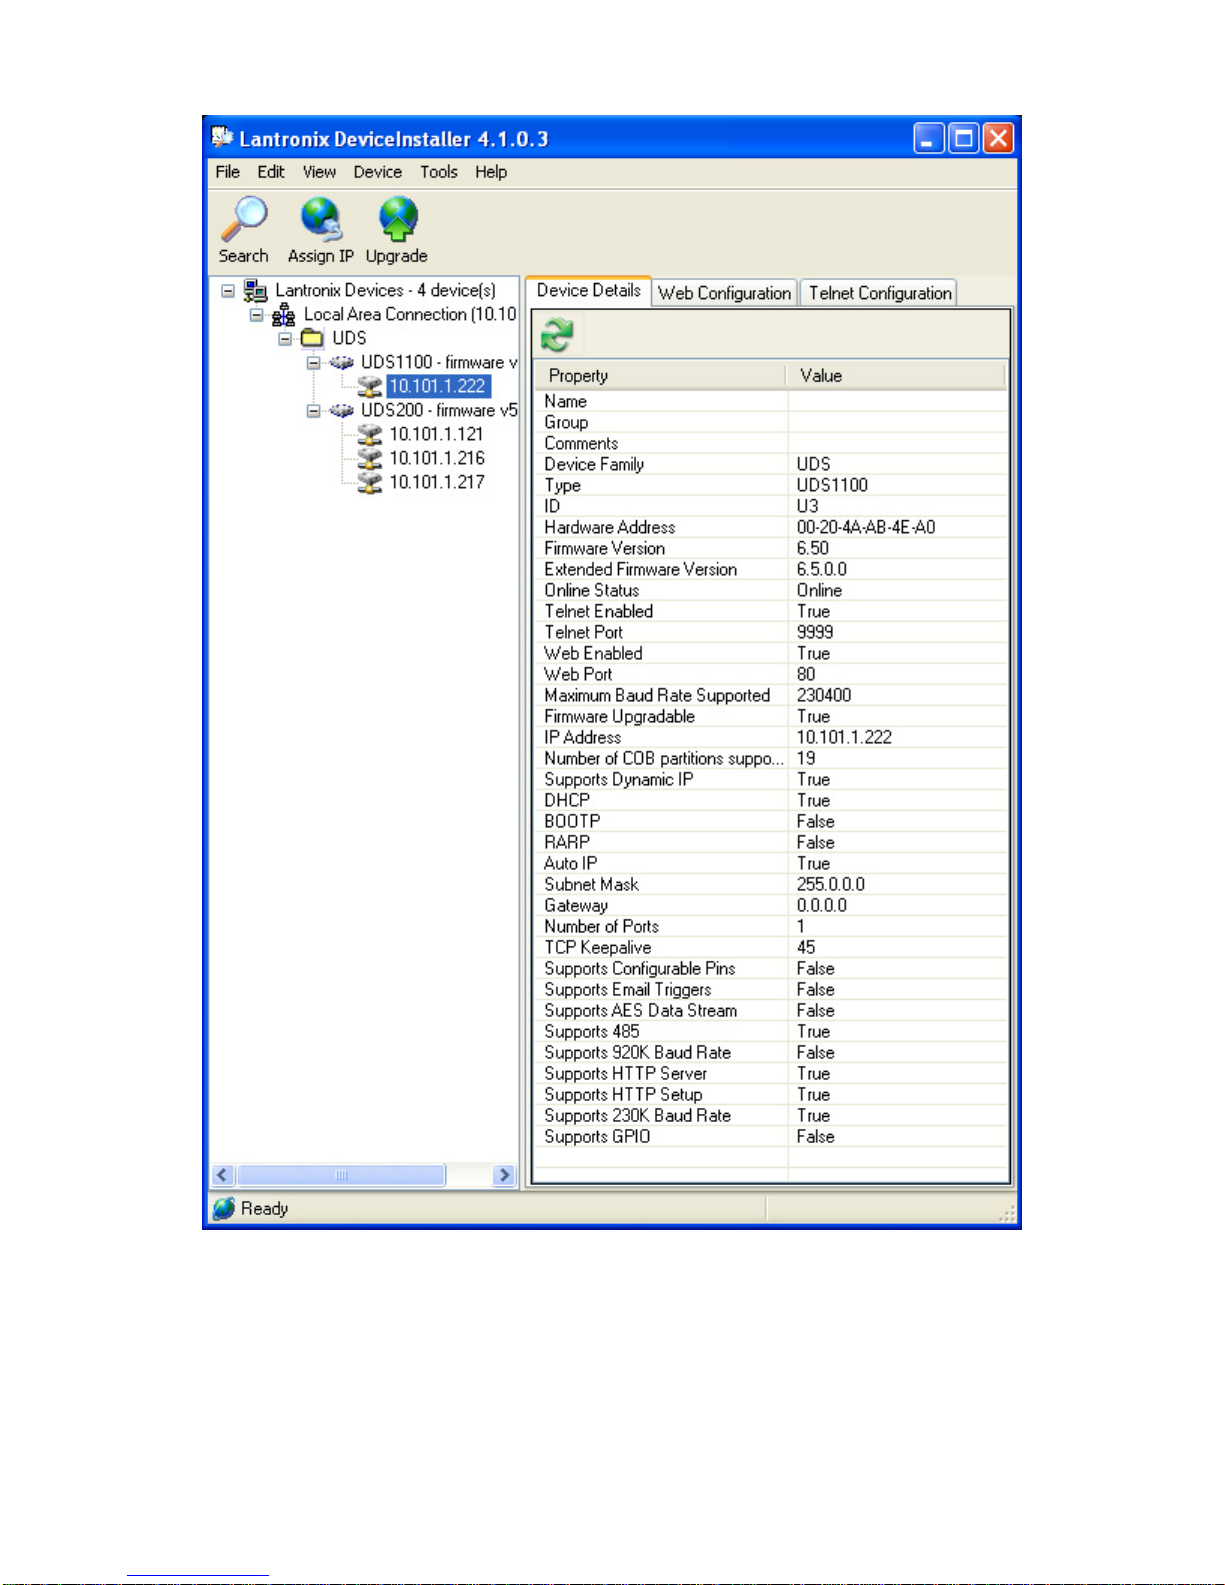Select device 10.101.1.121 in the tree

(437, 434)
